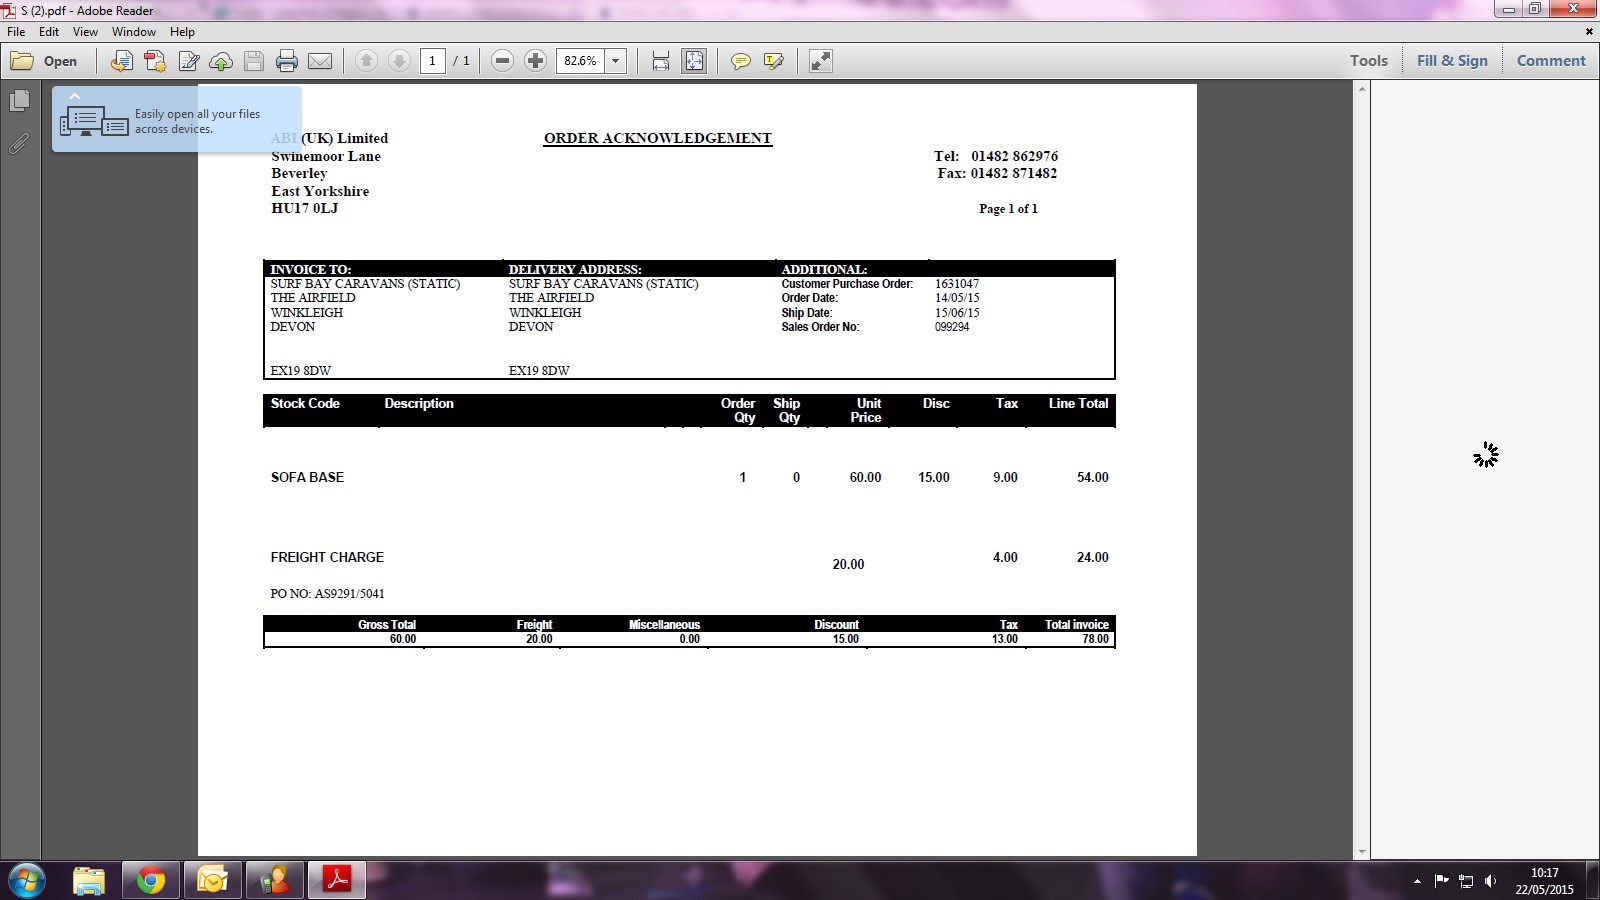This screenshot has height=900, width=1600.
Task: Click the Save file icon
Action: pos(254,61)
